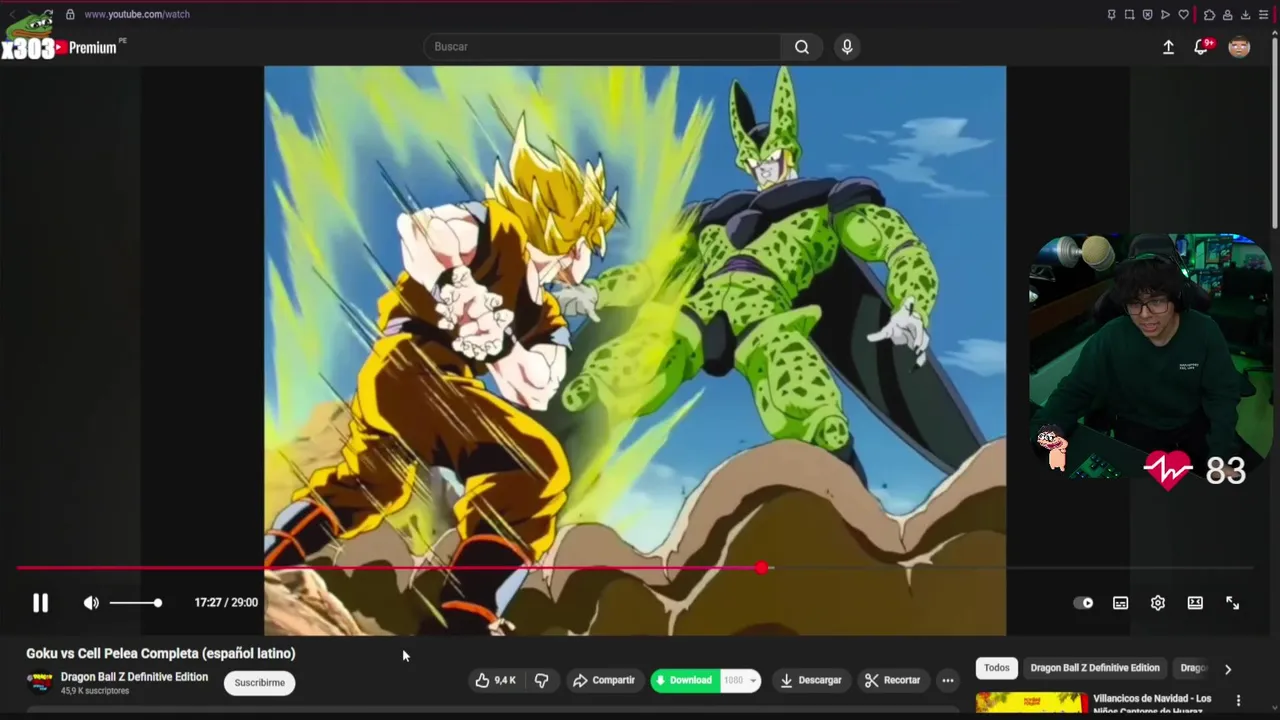Screen dimensions: 1280x720
Task: Click the video title Goku vs Cell text
Action: tap(160, 653)
